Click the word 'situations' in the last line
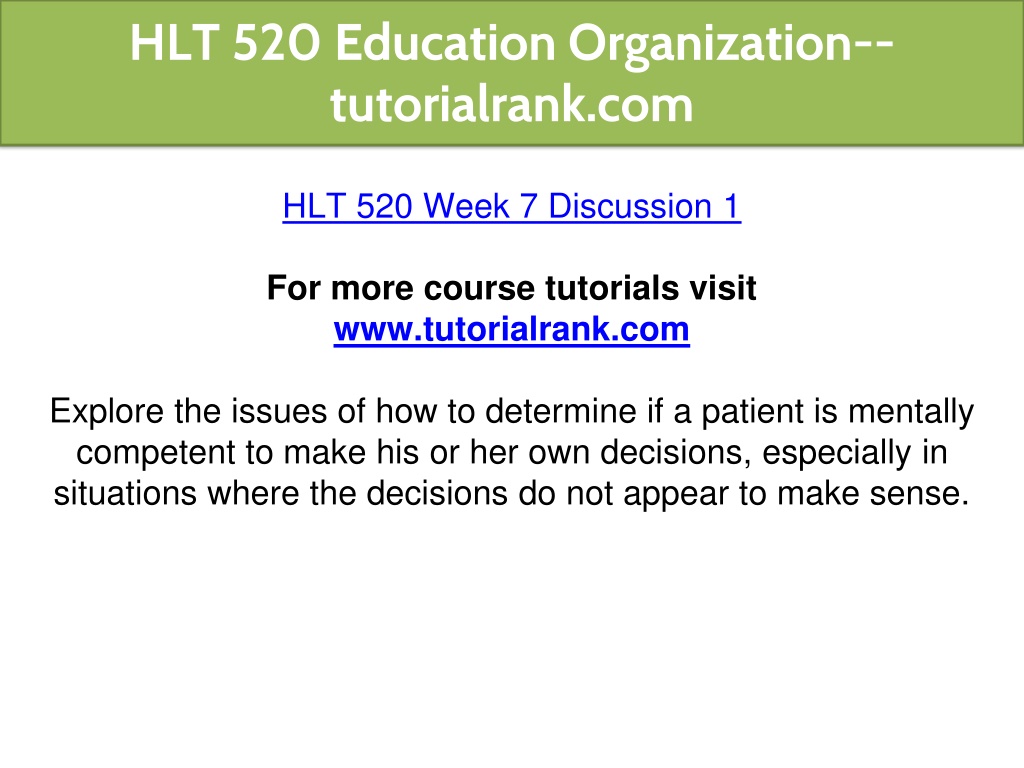This screenshot has height=768, width=1024. pyautogui.click(x=125, y=493)
